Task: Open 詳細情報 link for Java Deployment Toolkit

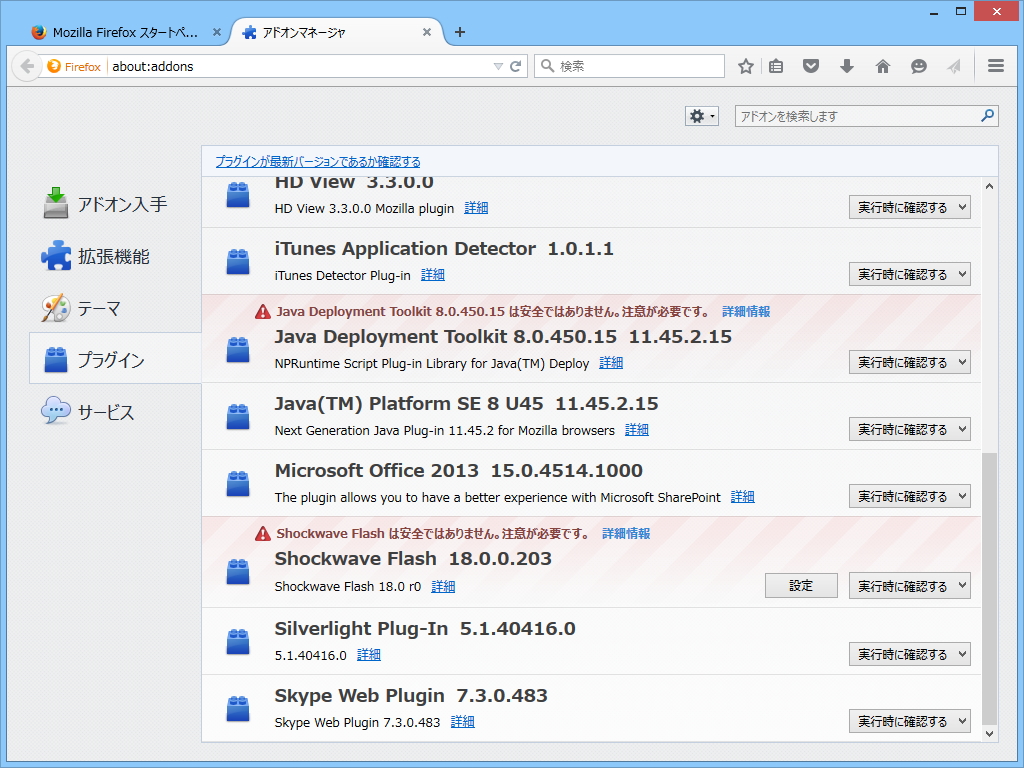Action: coord(746,312)
